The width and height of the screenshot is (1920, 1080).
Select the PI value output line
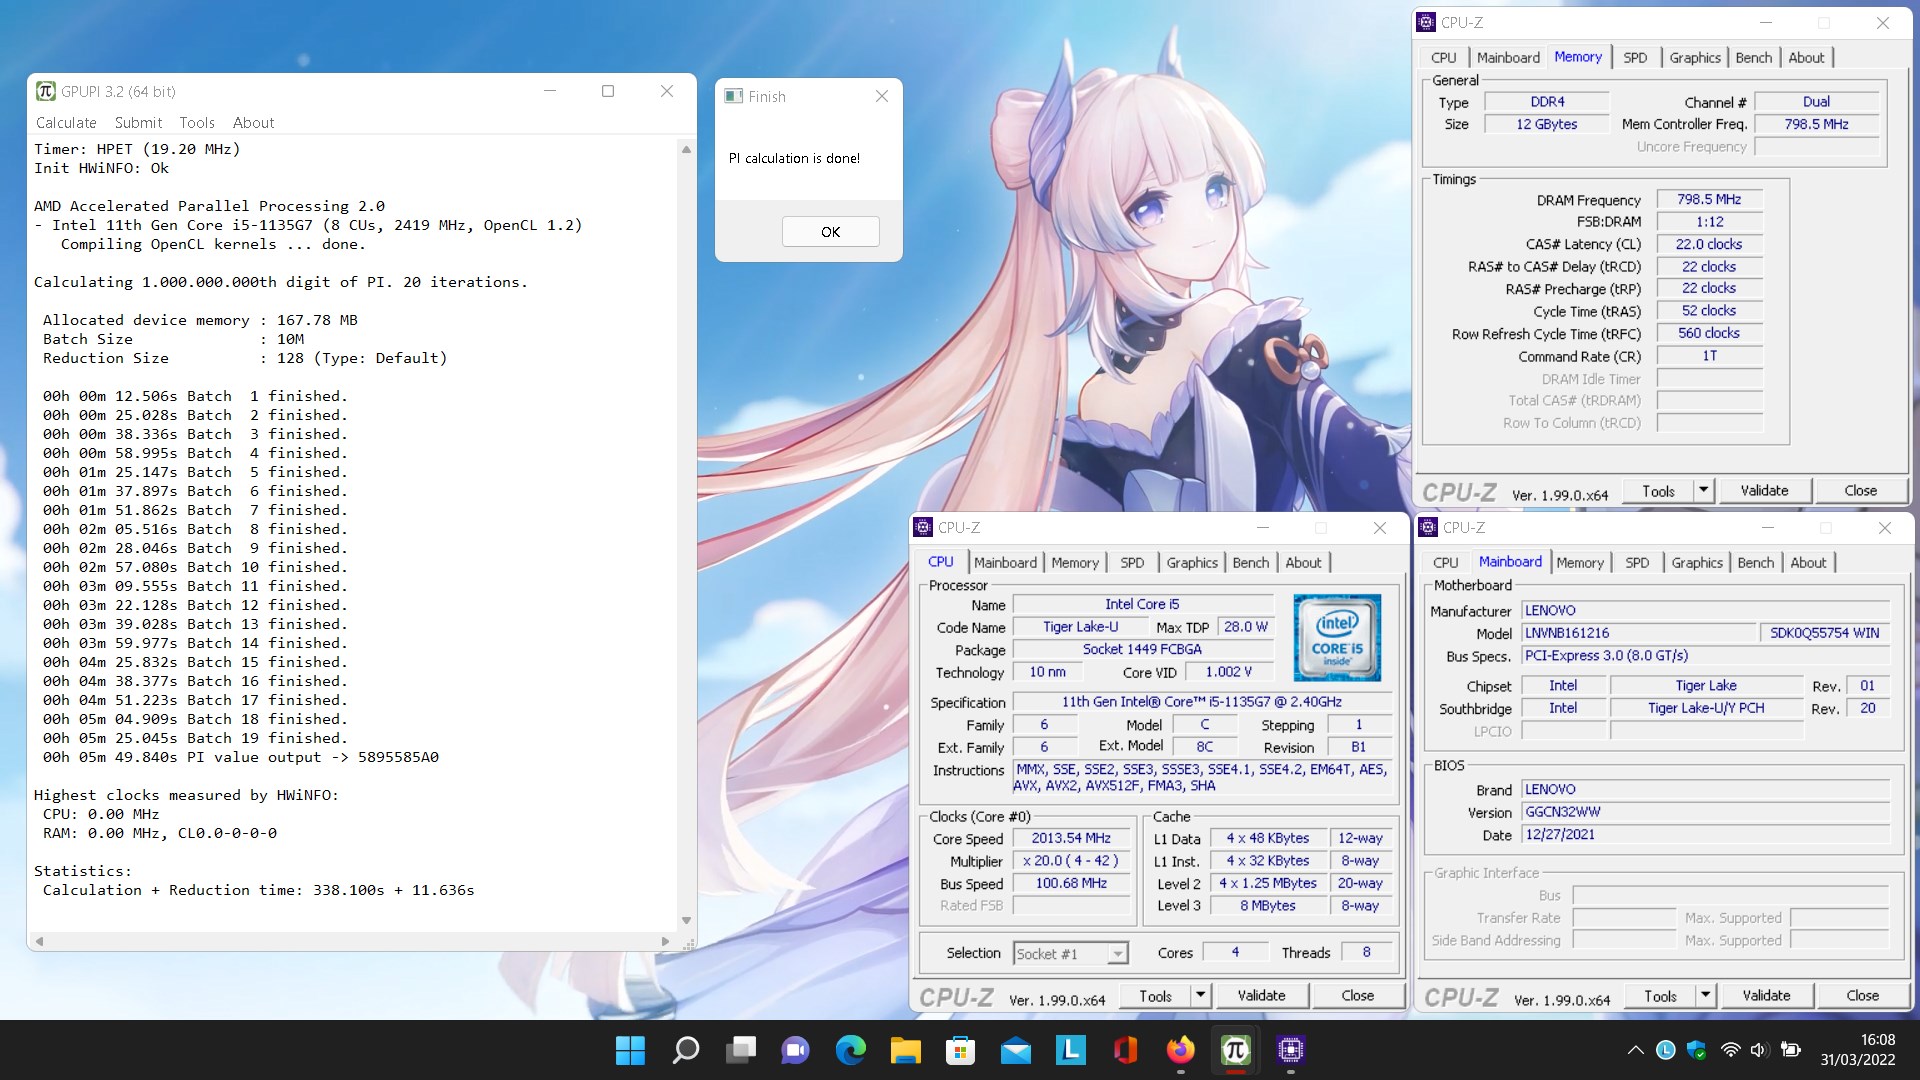[x=240, y=757]
